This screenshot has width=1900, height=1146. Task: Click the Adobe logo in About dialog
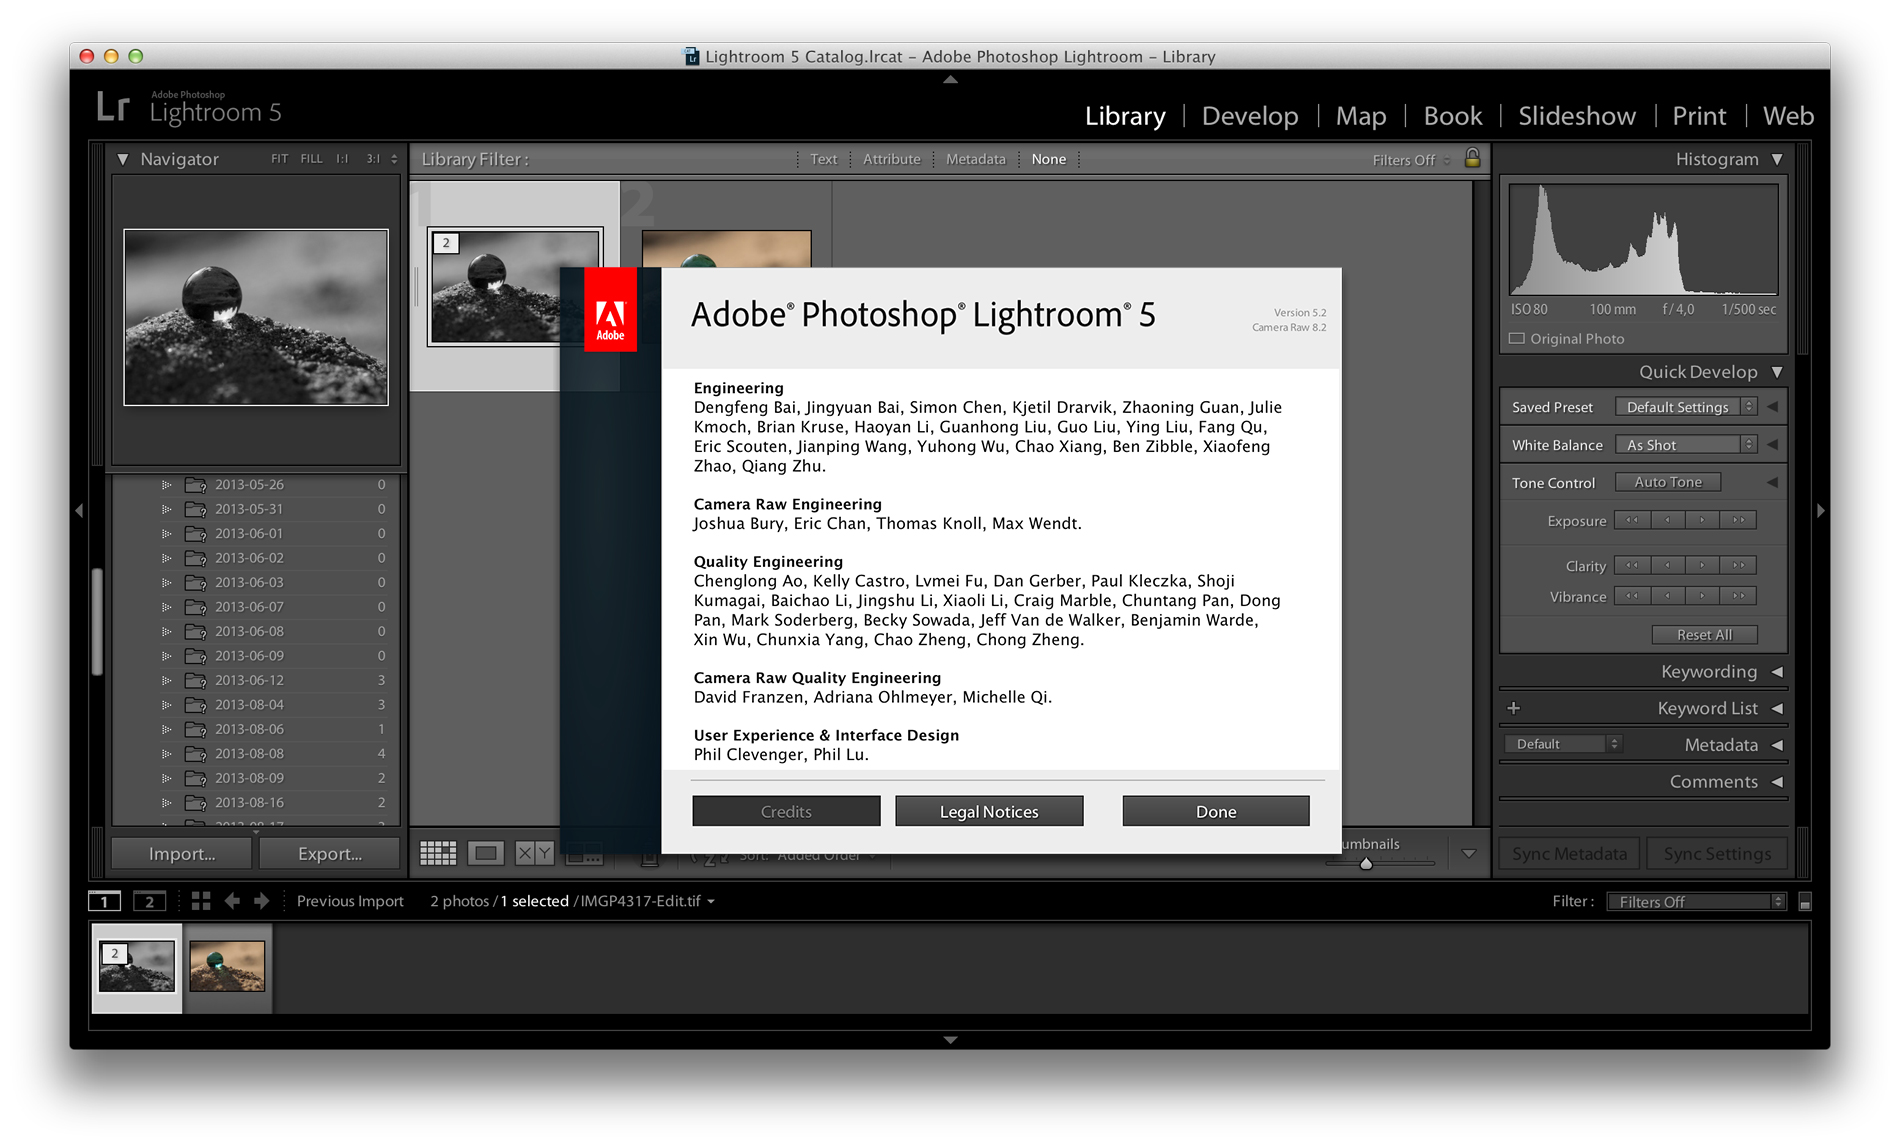tap(610, 309)
